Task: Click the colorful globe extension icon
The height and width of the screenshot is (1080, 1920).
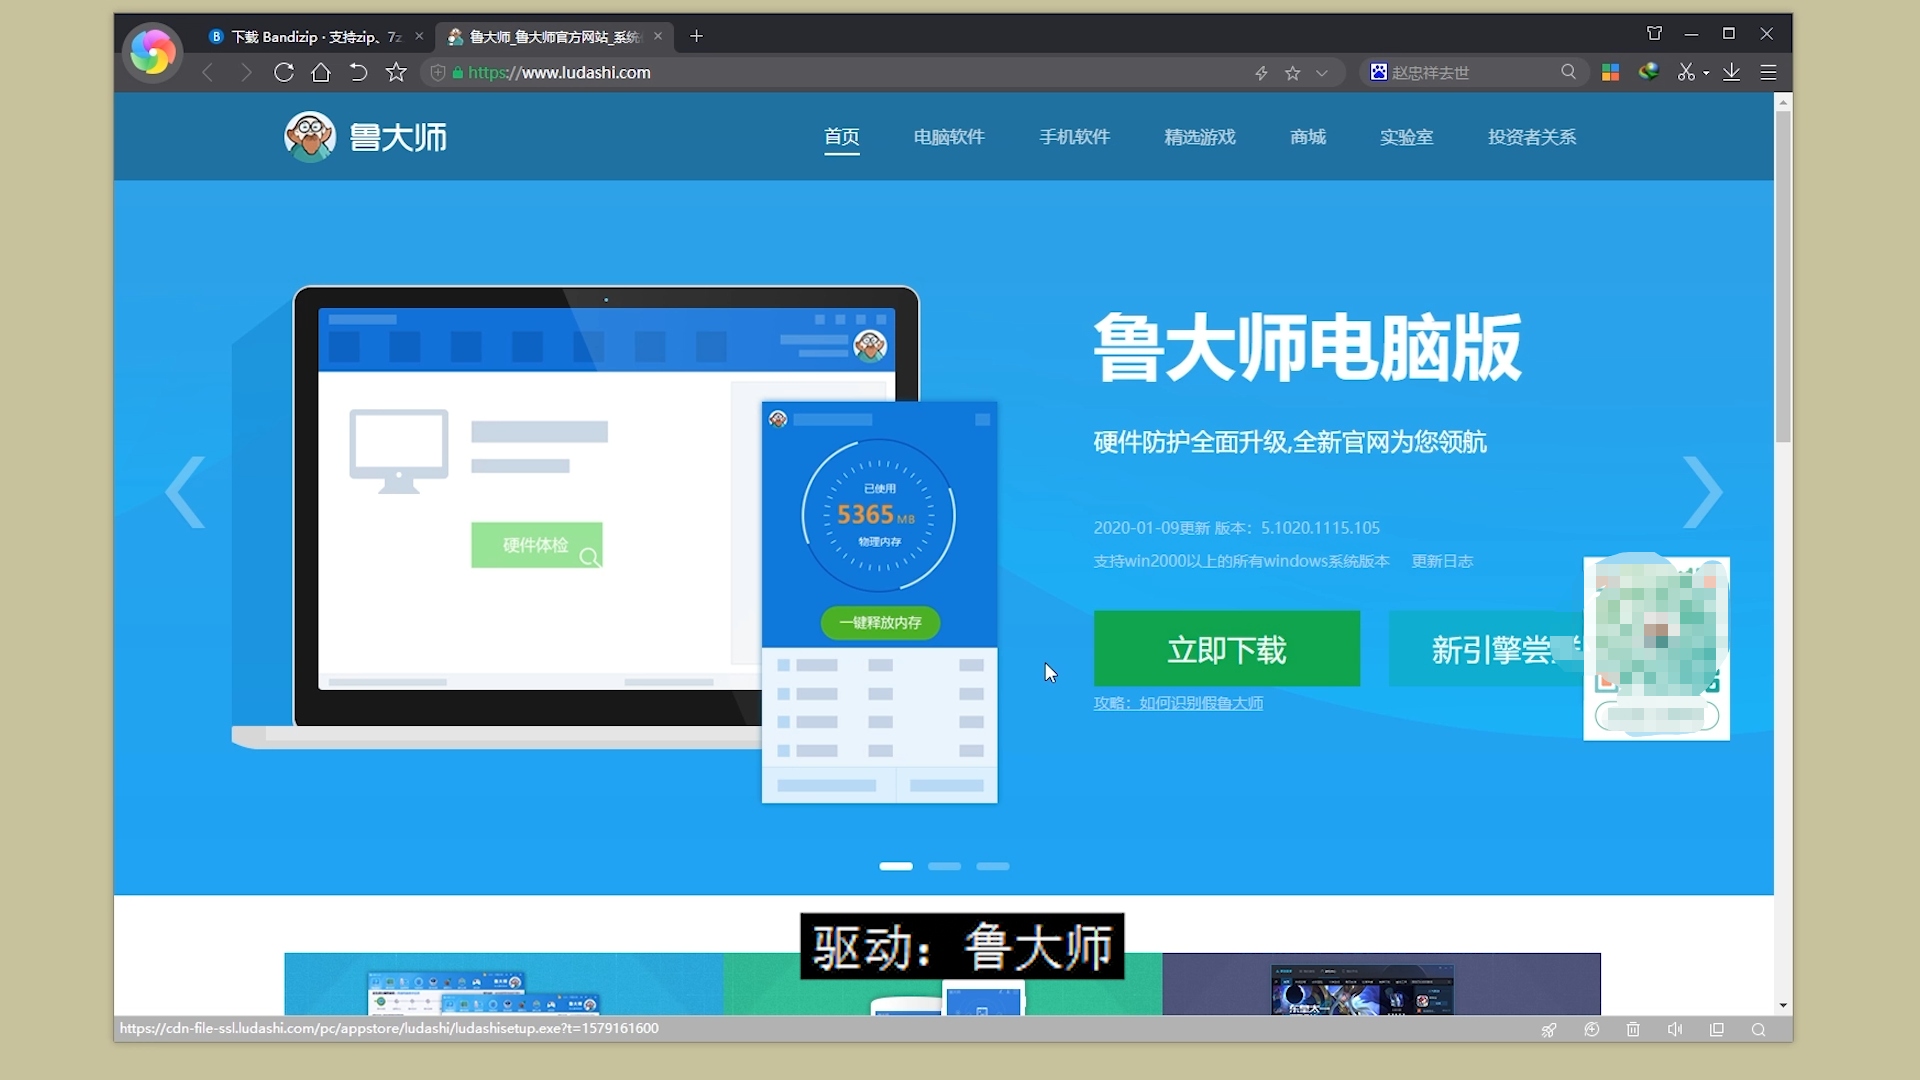Action: pos(1649,72)
